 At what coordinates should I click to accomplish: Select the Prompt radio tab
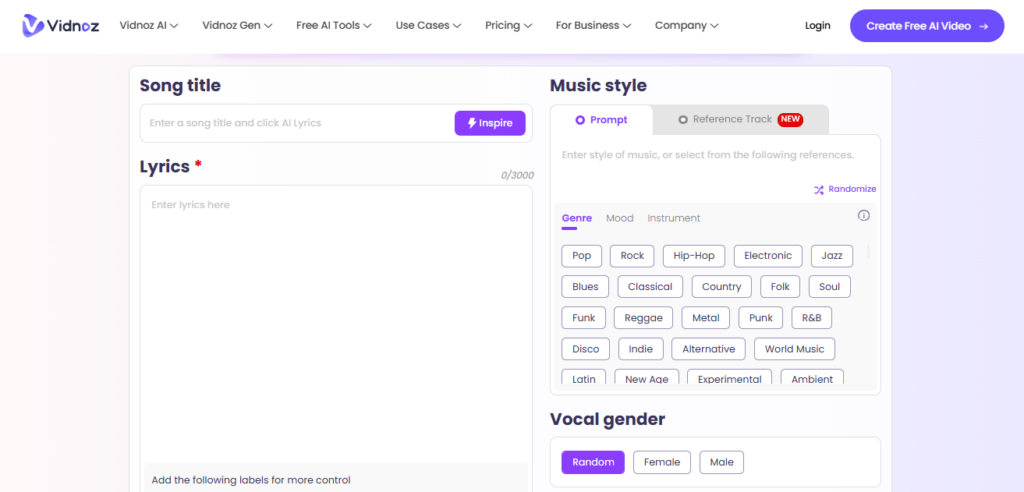pyautogui.click(x=601, y=120)
